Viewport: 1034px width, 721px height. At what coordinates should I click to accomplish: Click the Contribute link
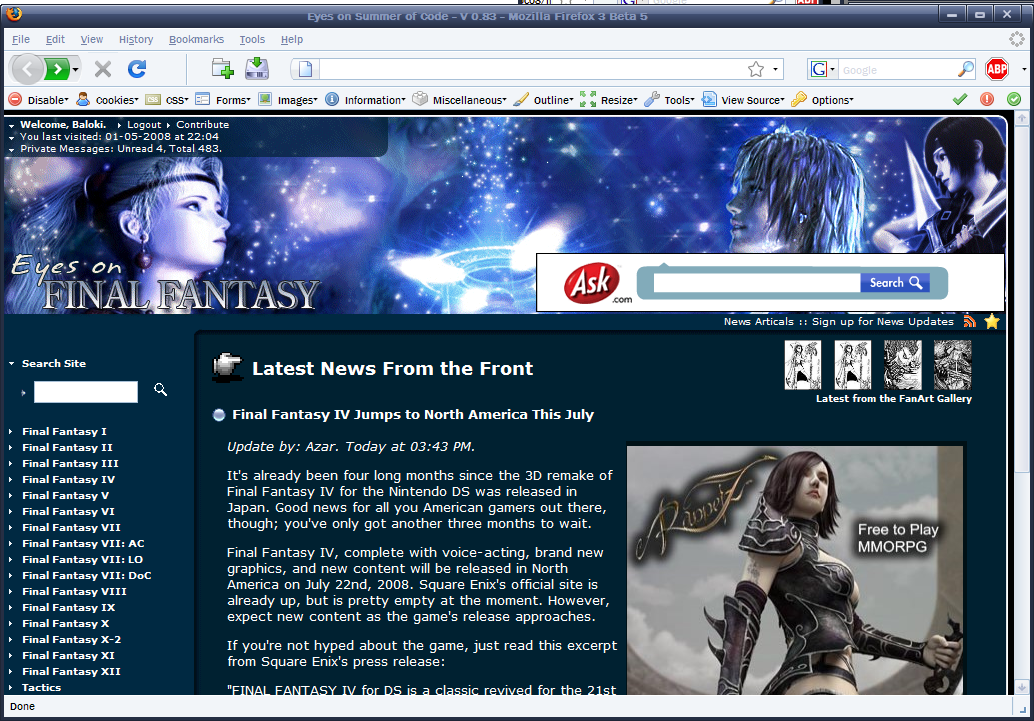[202, 125]
